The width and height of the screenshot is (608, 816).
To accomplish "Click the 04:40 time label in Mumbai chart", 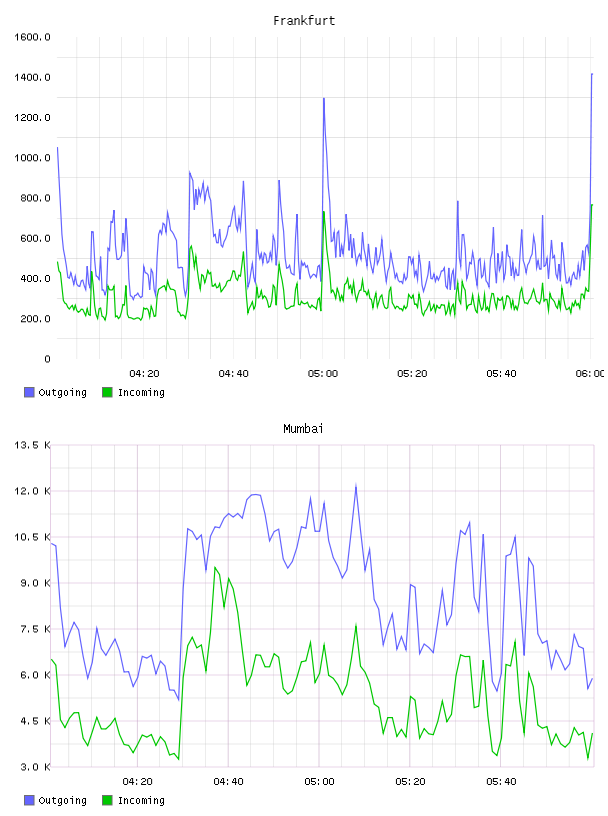I will [x=229, y=782].
